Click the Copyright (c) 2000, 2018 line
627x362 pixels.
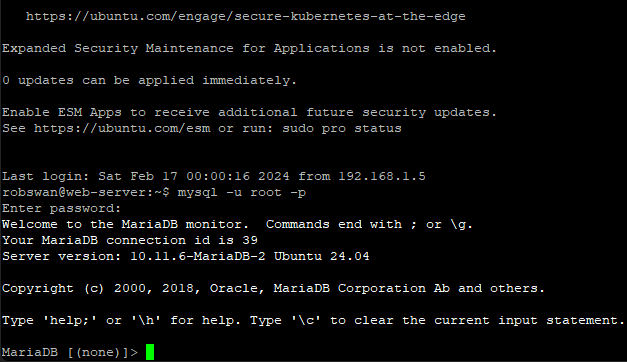274,288
